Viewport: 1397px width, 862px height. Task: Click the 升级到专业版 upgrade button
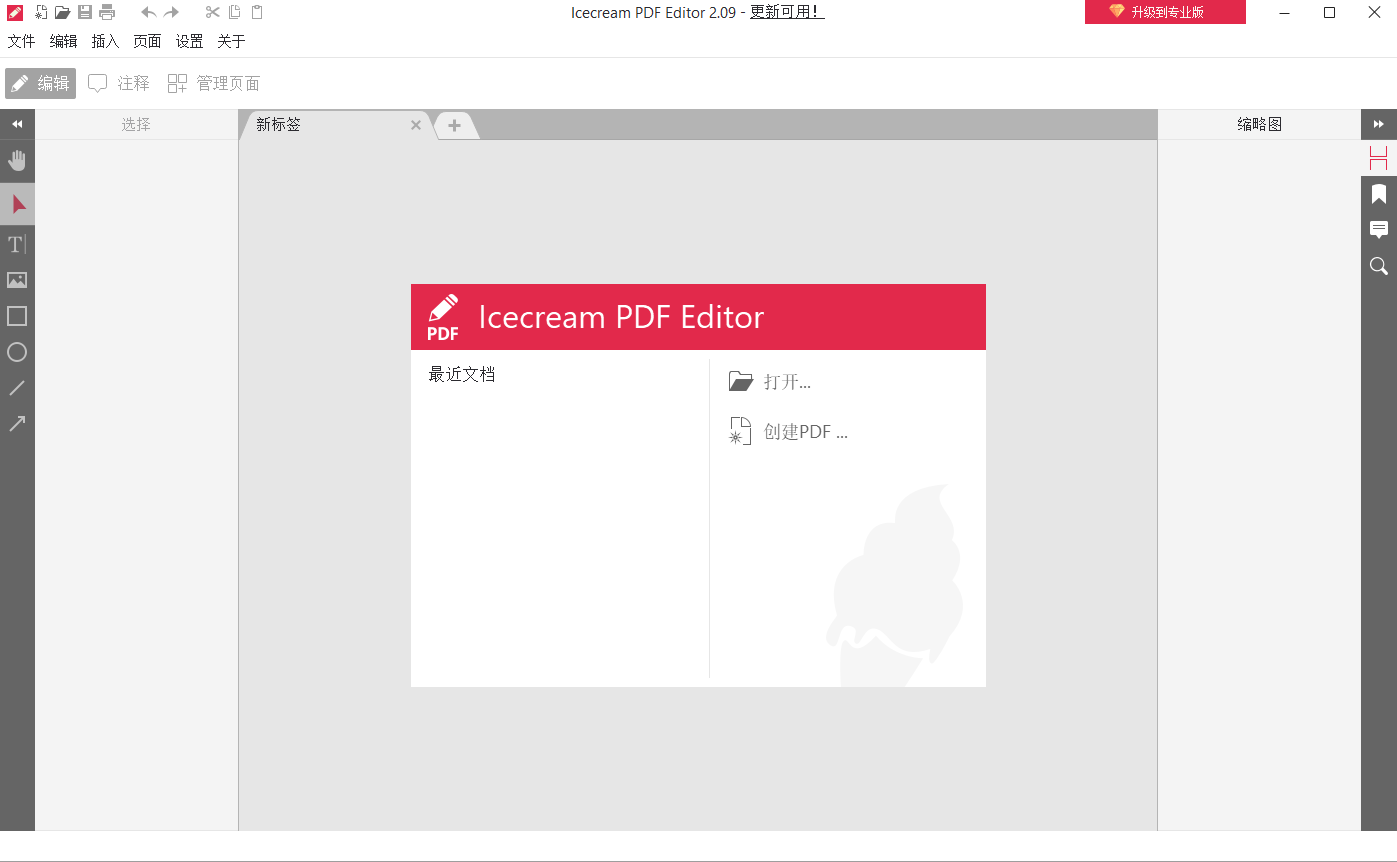point(1165,12)
